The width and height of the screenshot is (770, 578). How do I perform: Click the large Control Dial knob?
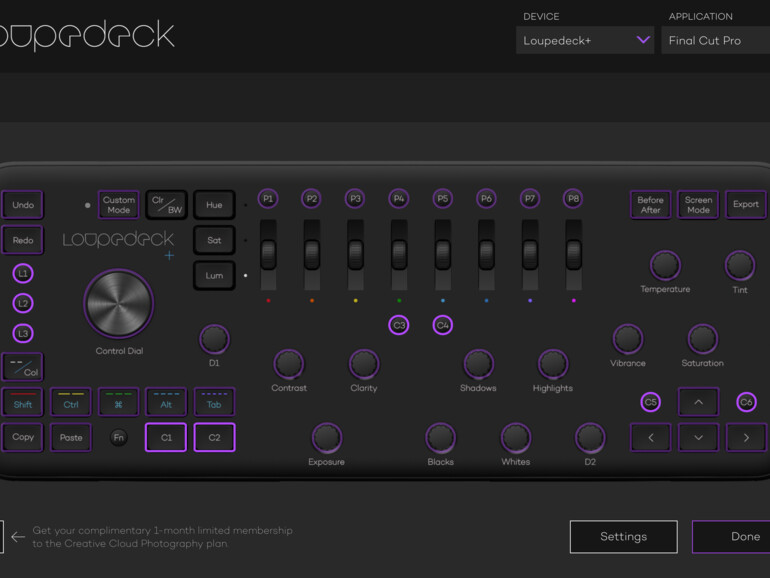click(119, 304)
